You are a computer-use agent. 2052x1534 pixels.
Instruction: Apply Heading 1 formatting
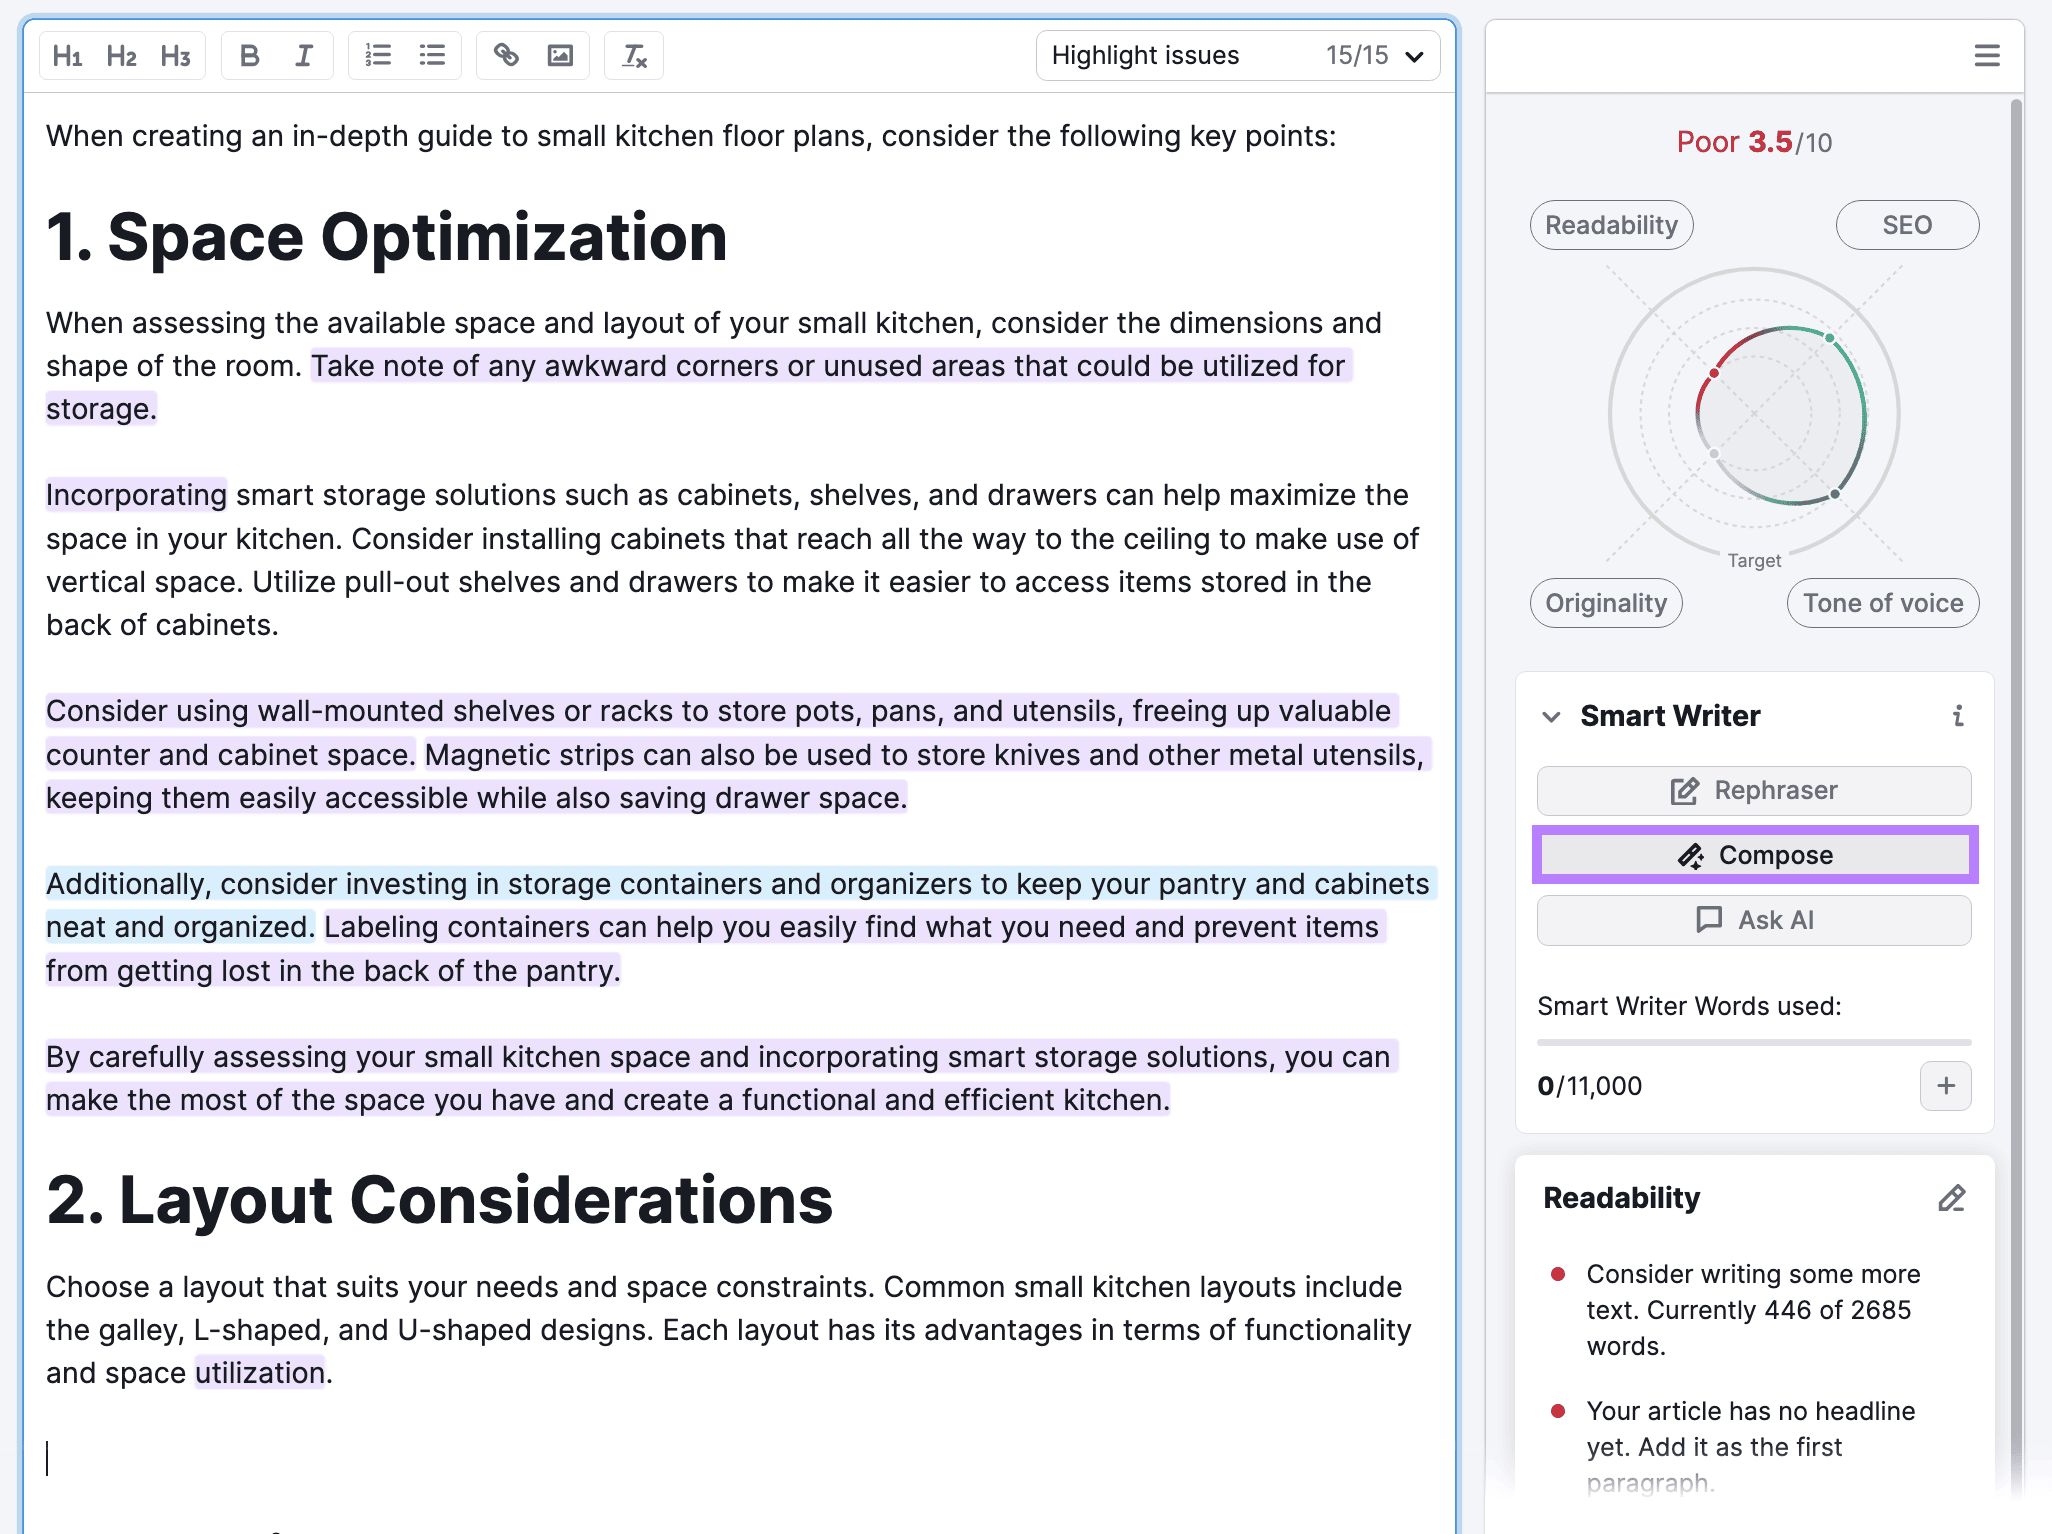pyautogui.click(x=67, y=56)
